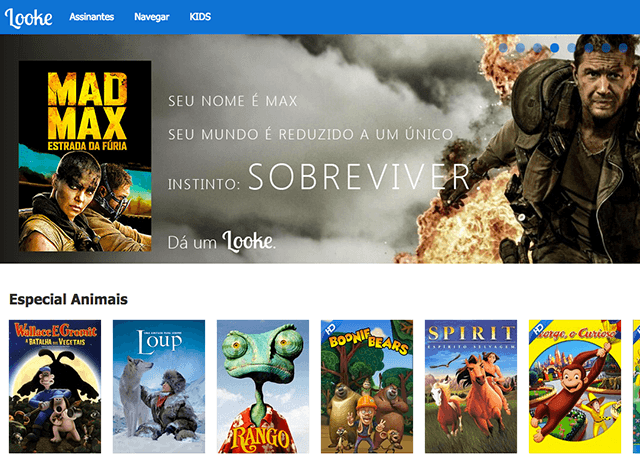This screenshot has height=454, width=640.
Task: Open the Loup movie poster
Action: [159, 386]
